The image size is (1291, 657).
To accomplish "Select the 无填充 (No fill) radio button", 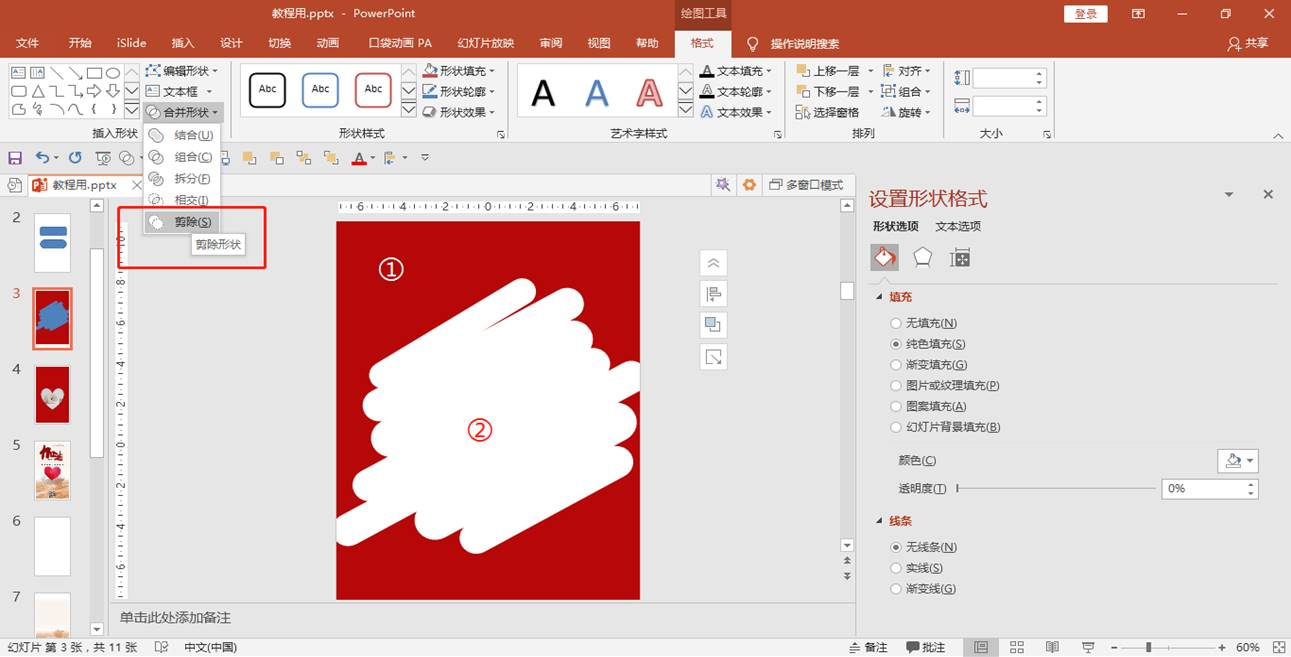I will tap(896, 324).
